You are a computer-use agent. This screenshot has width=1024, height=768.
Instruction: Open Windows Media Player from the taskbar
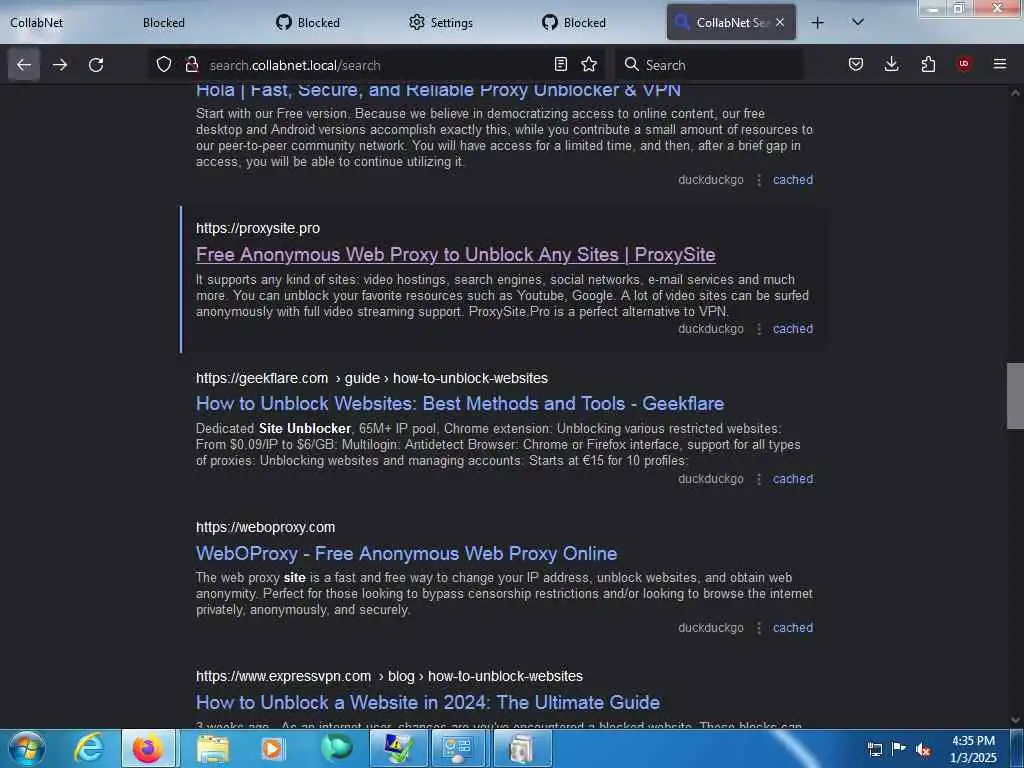click(272, 748)
